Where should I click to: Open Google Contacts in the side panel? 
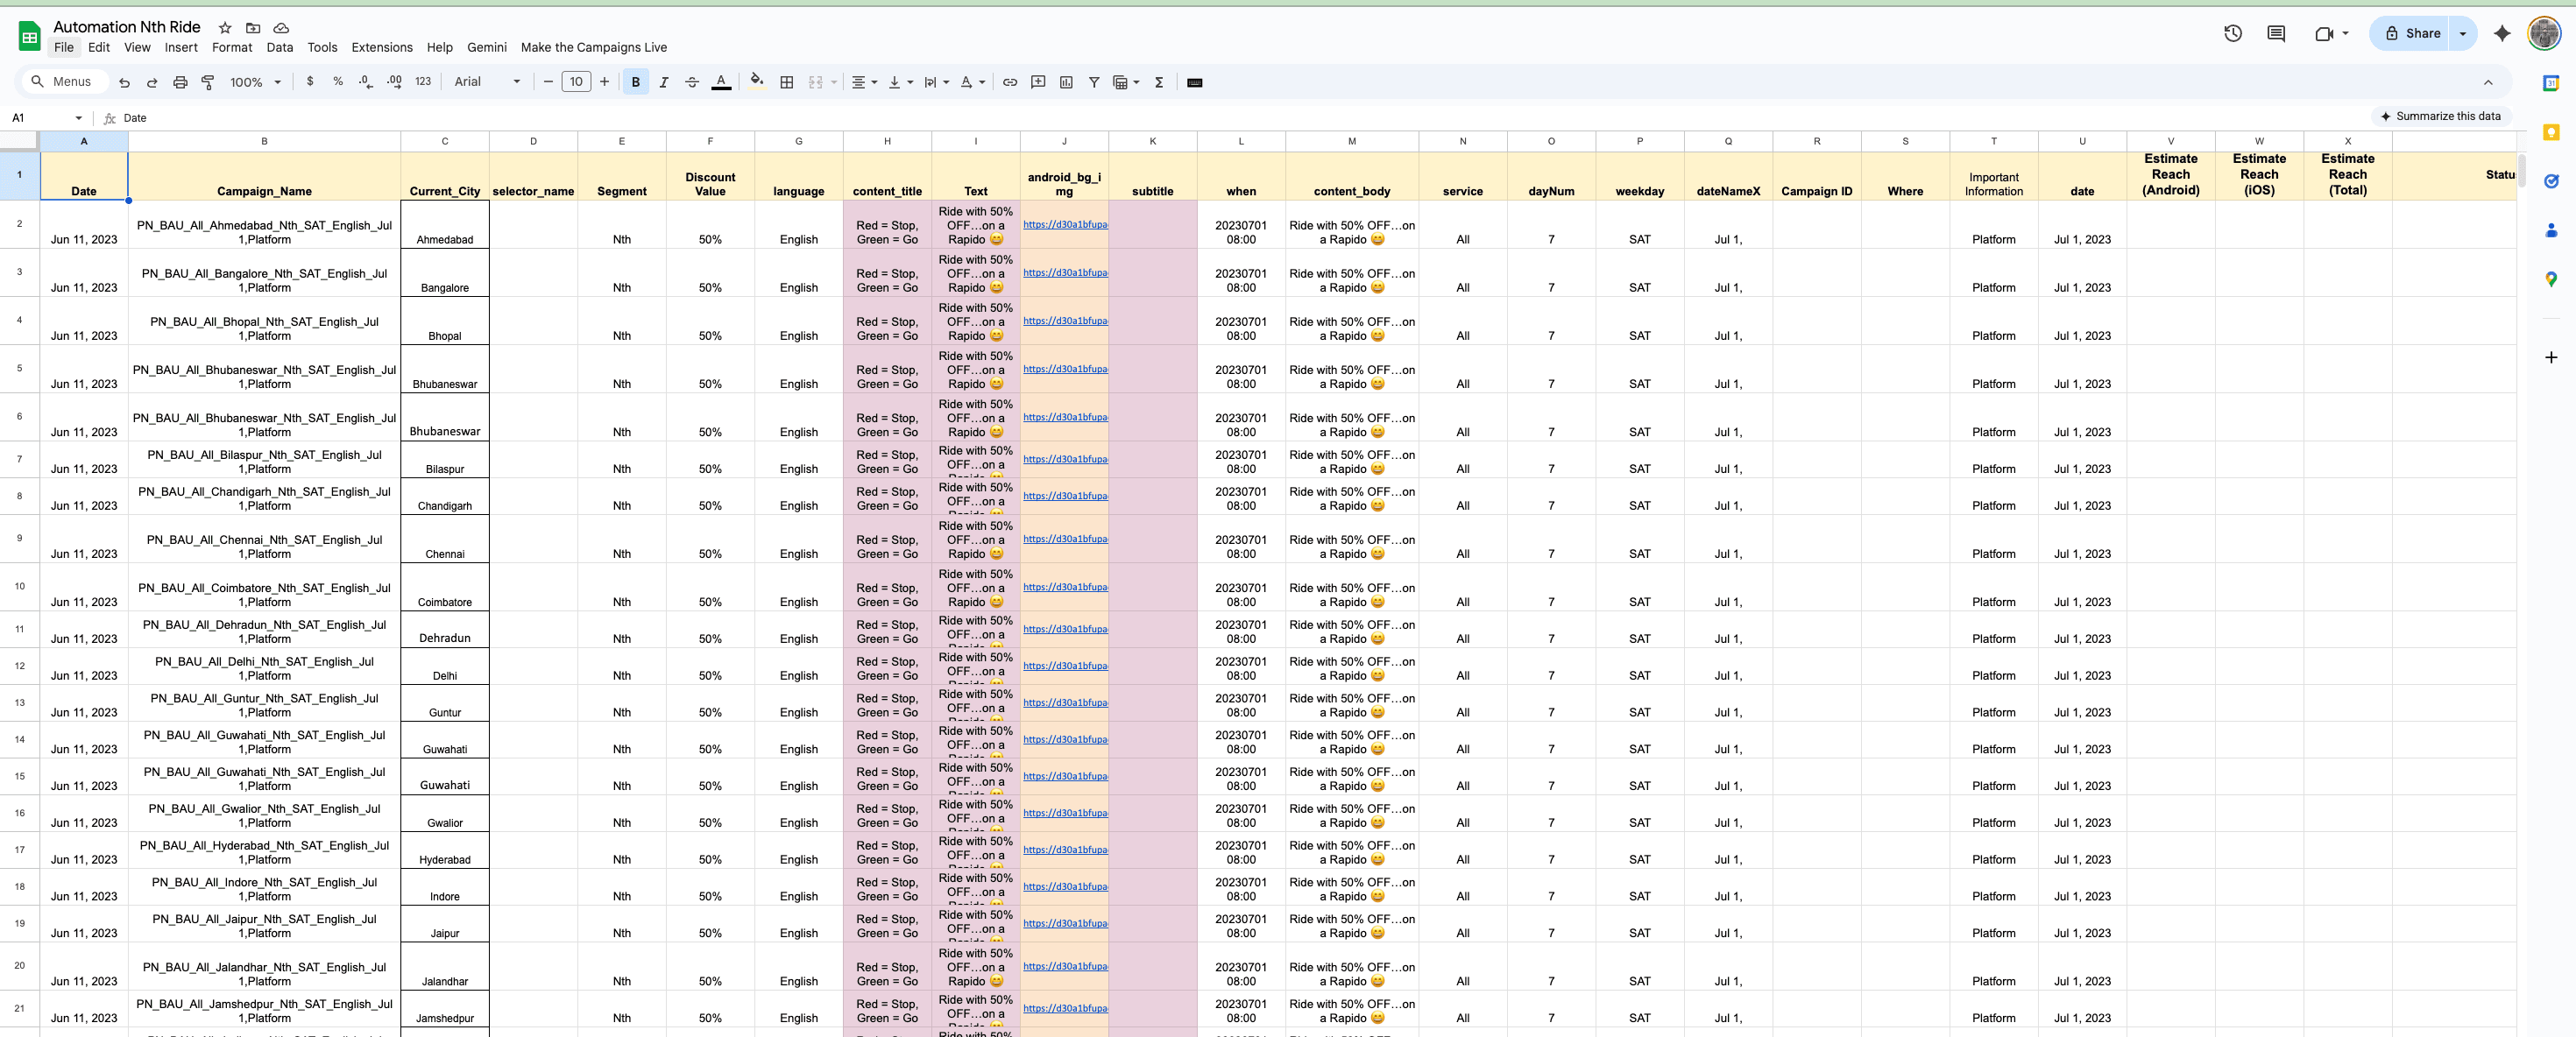click(x=2551, y=230)
